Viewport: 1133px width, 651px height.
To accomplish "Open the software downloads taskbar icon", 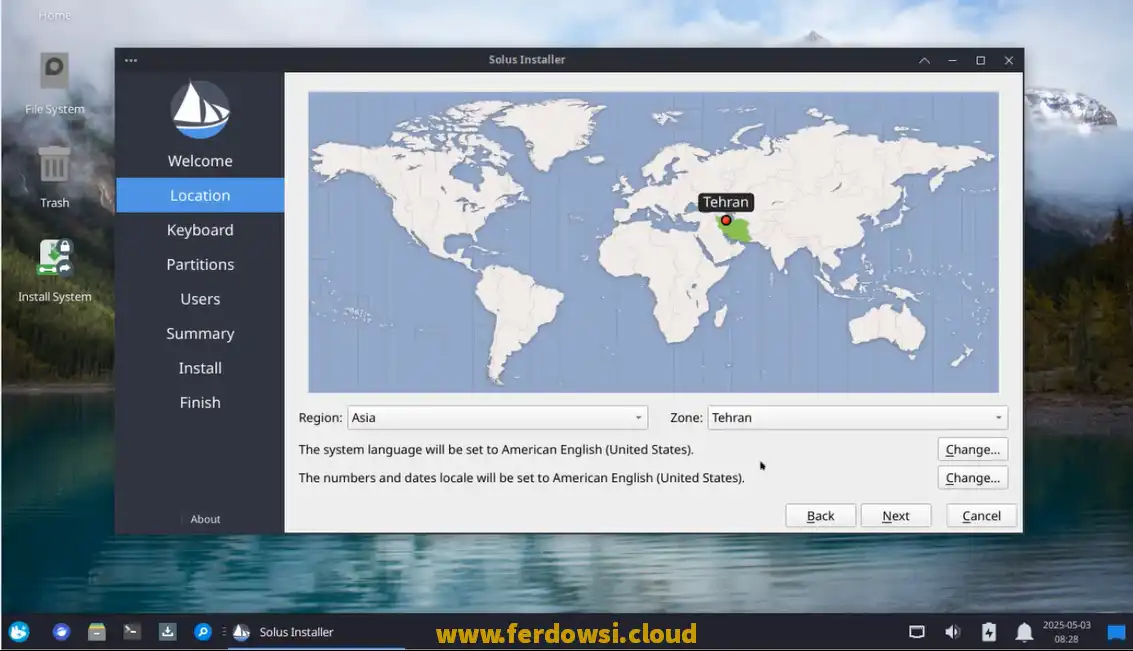I will (167, 632).
